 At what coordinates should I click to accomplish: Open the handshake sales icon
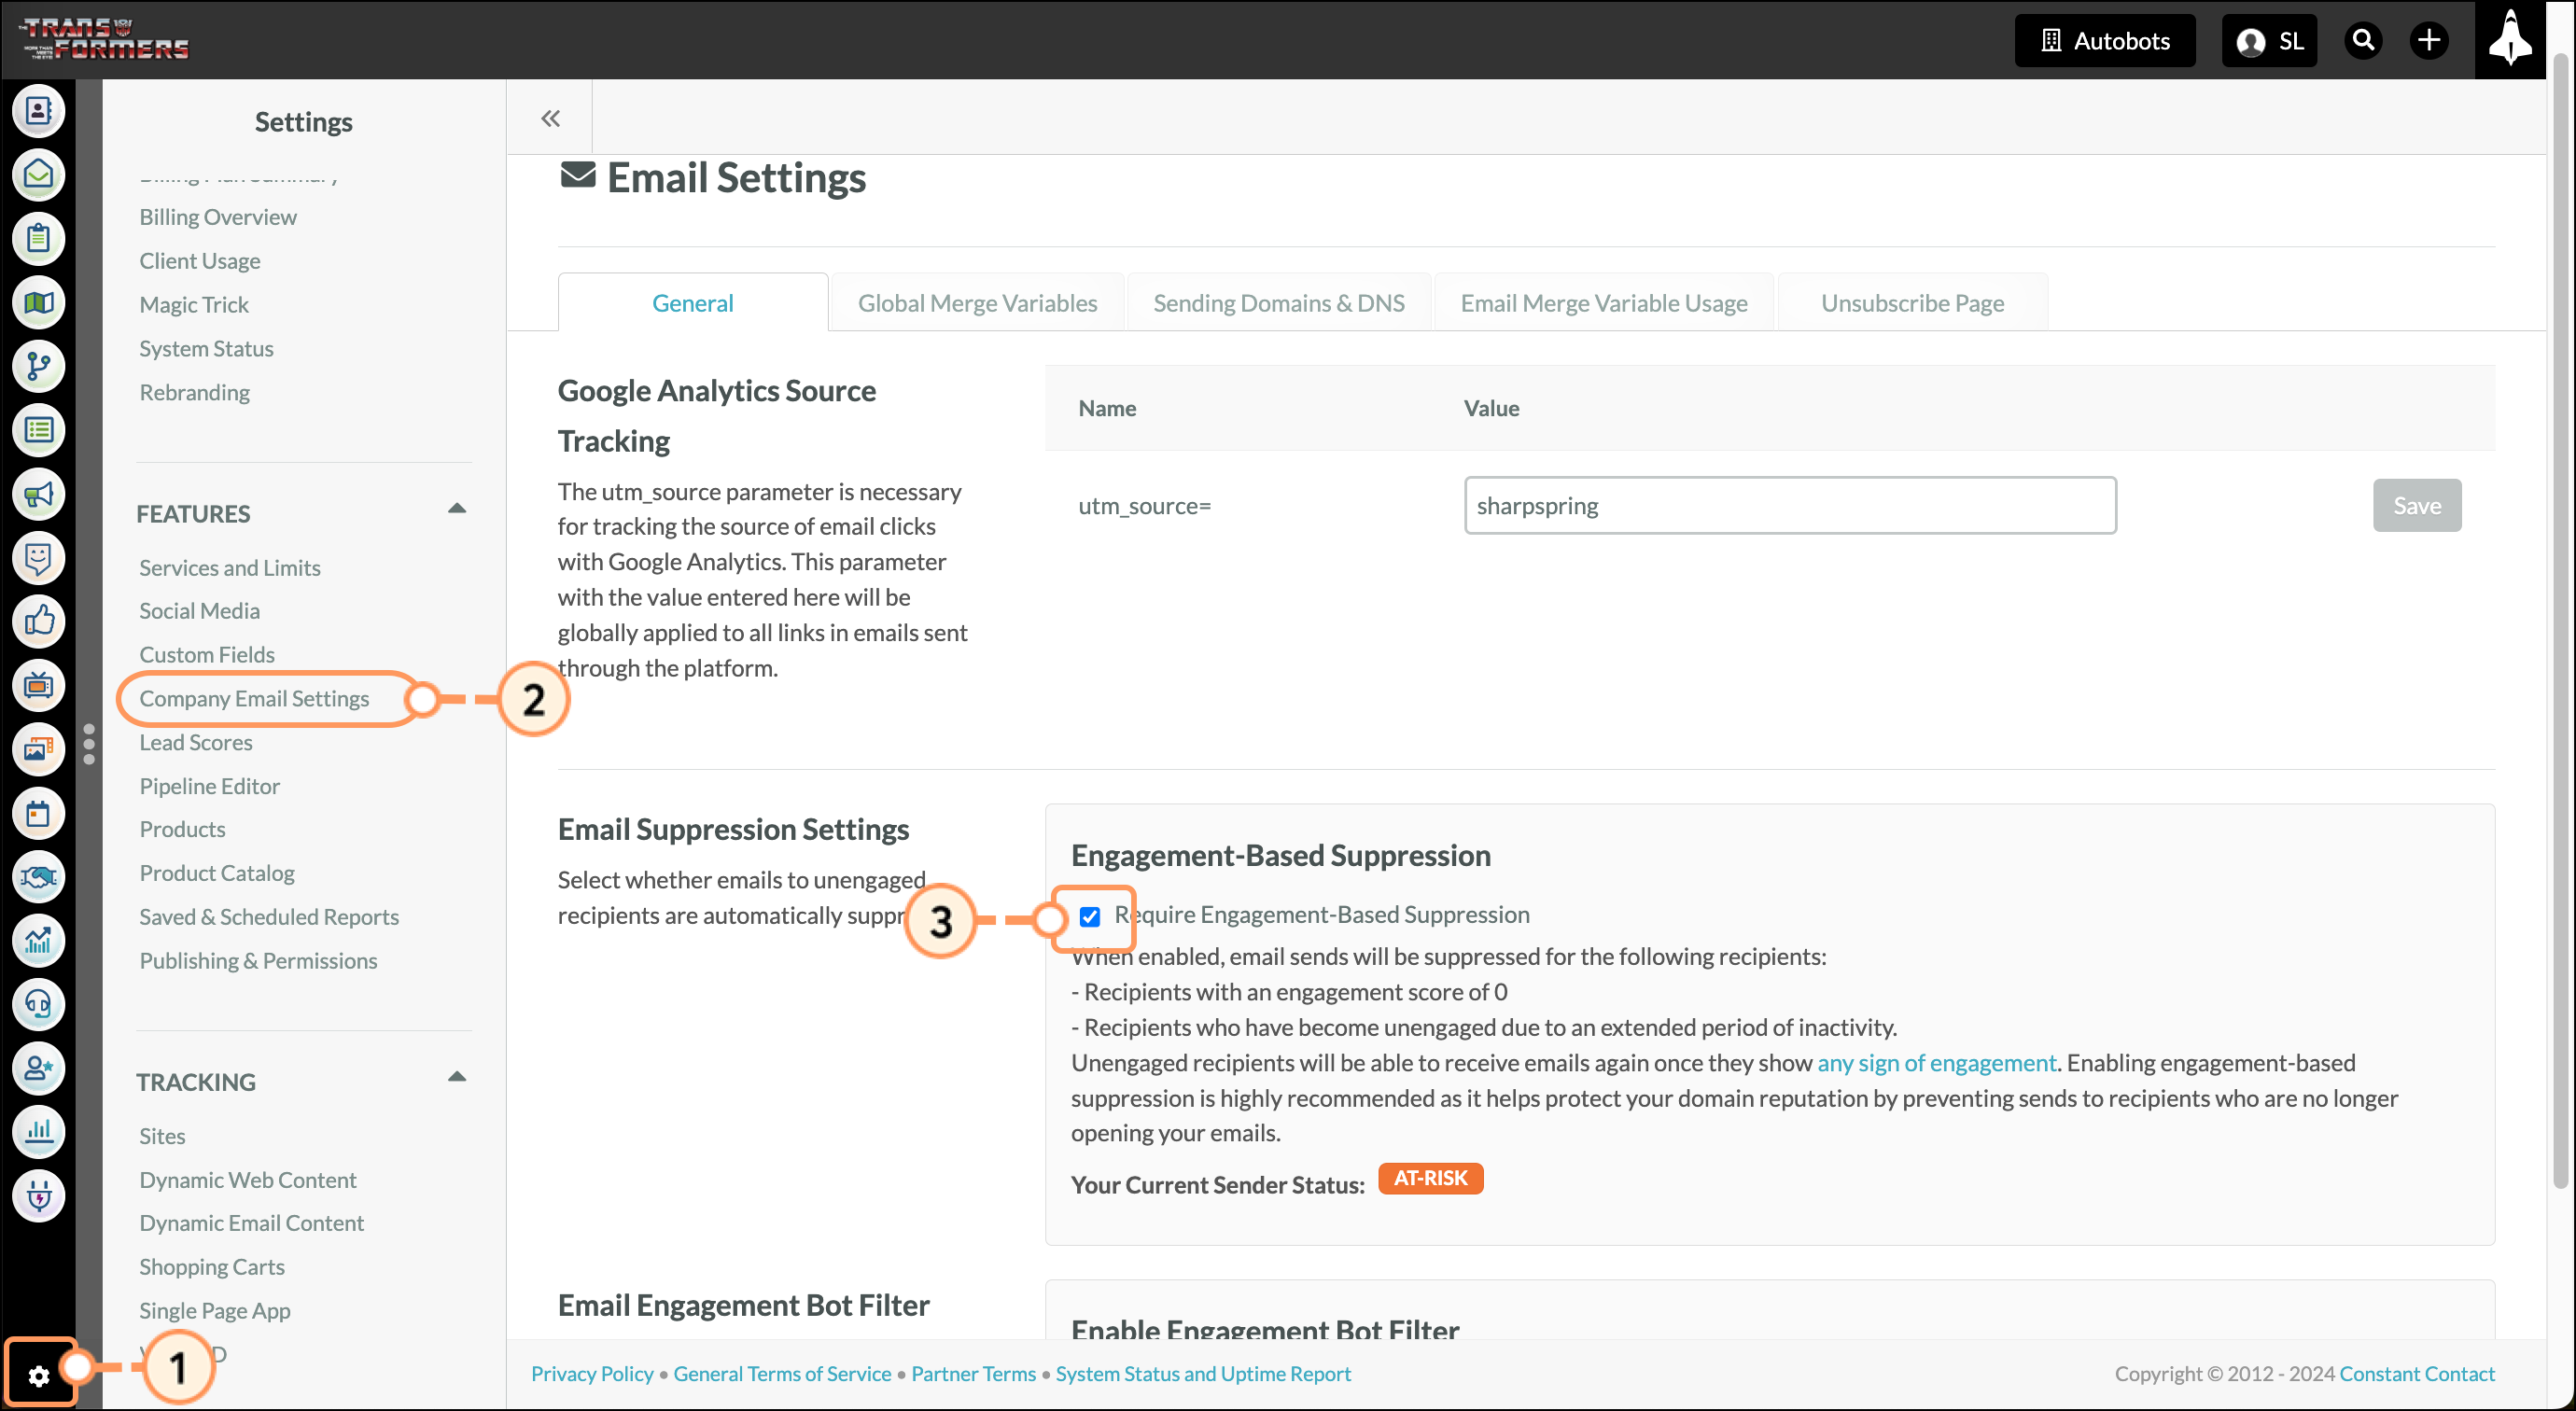coord(38,877)
